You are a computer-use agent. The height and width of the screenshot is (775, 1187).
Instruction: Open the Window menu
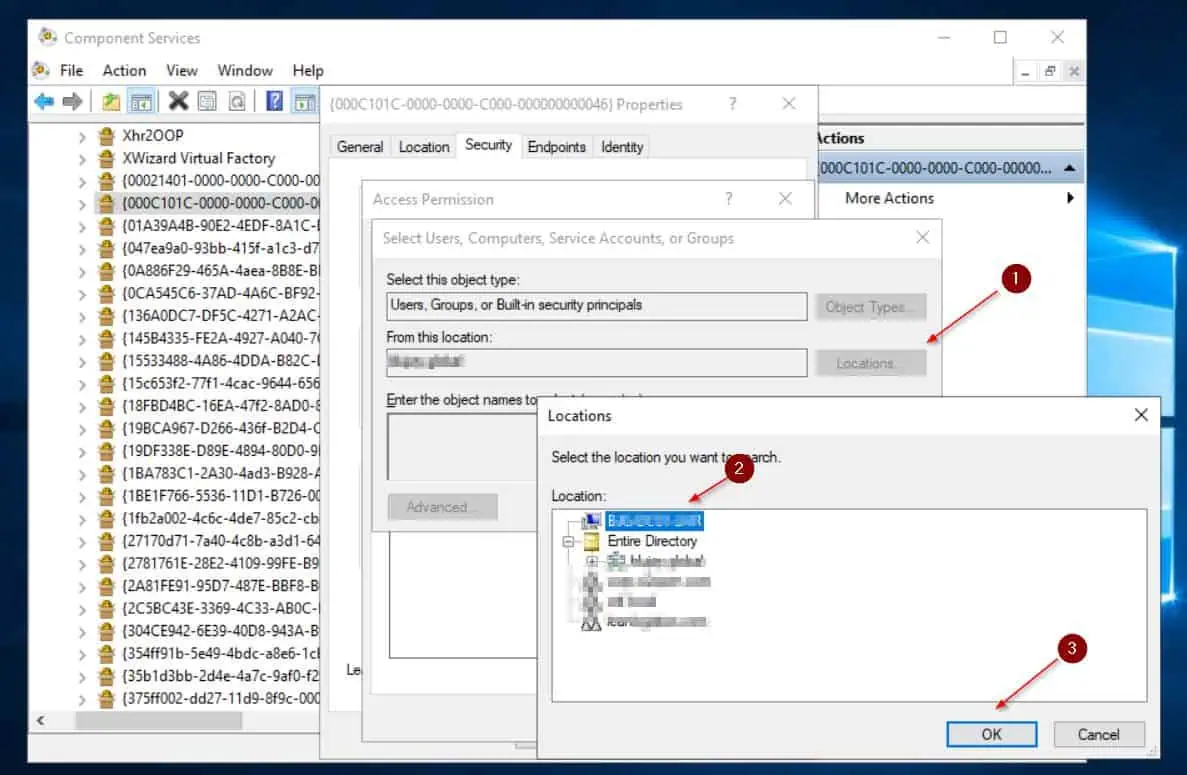[245, 70]
